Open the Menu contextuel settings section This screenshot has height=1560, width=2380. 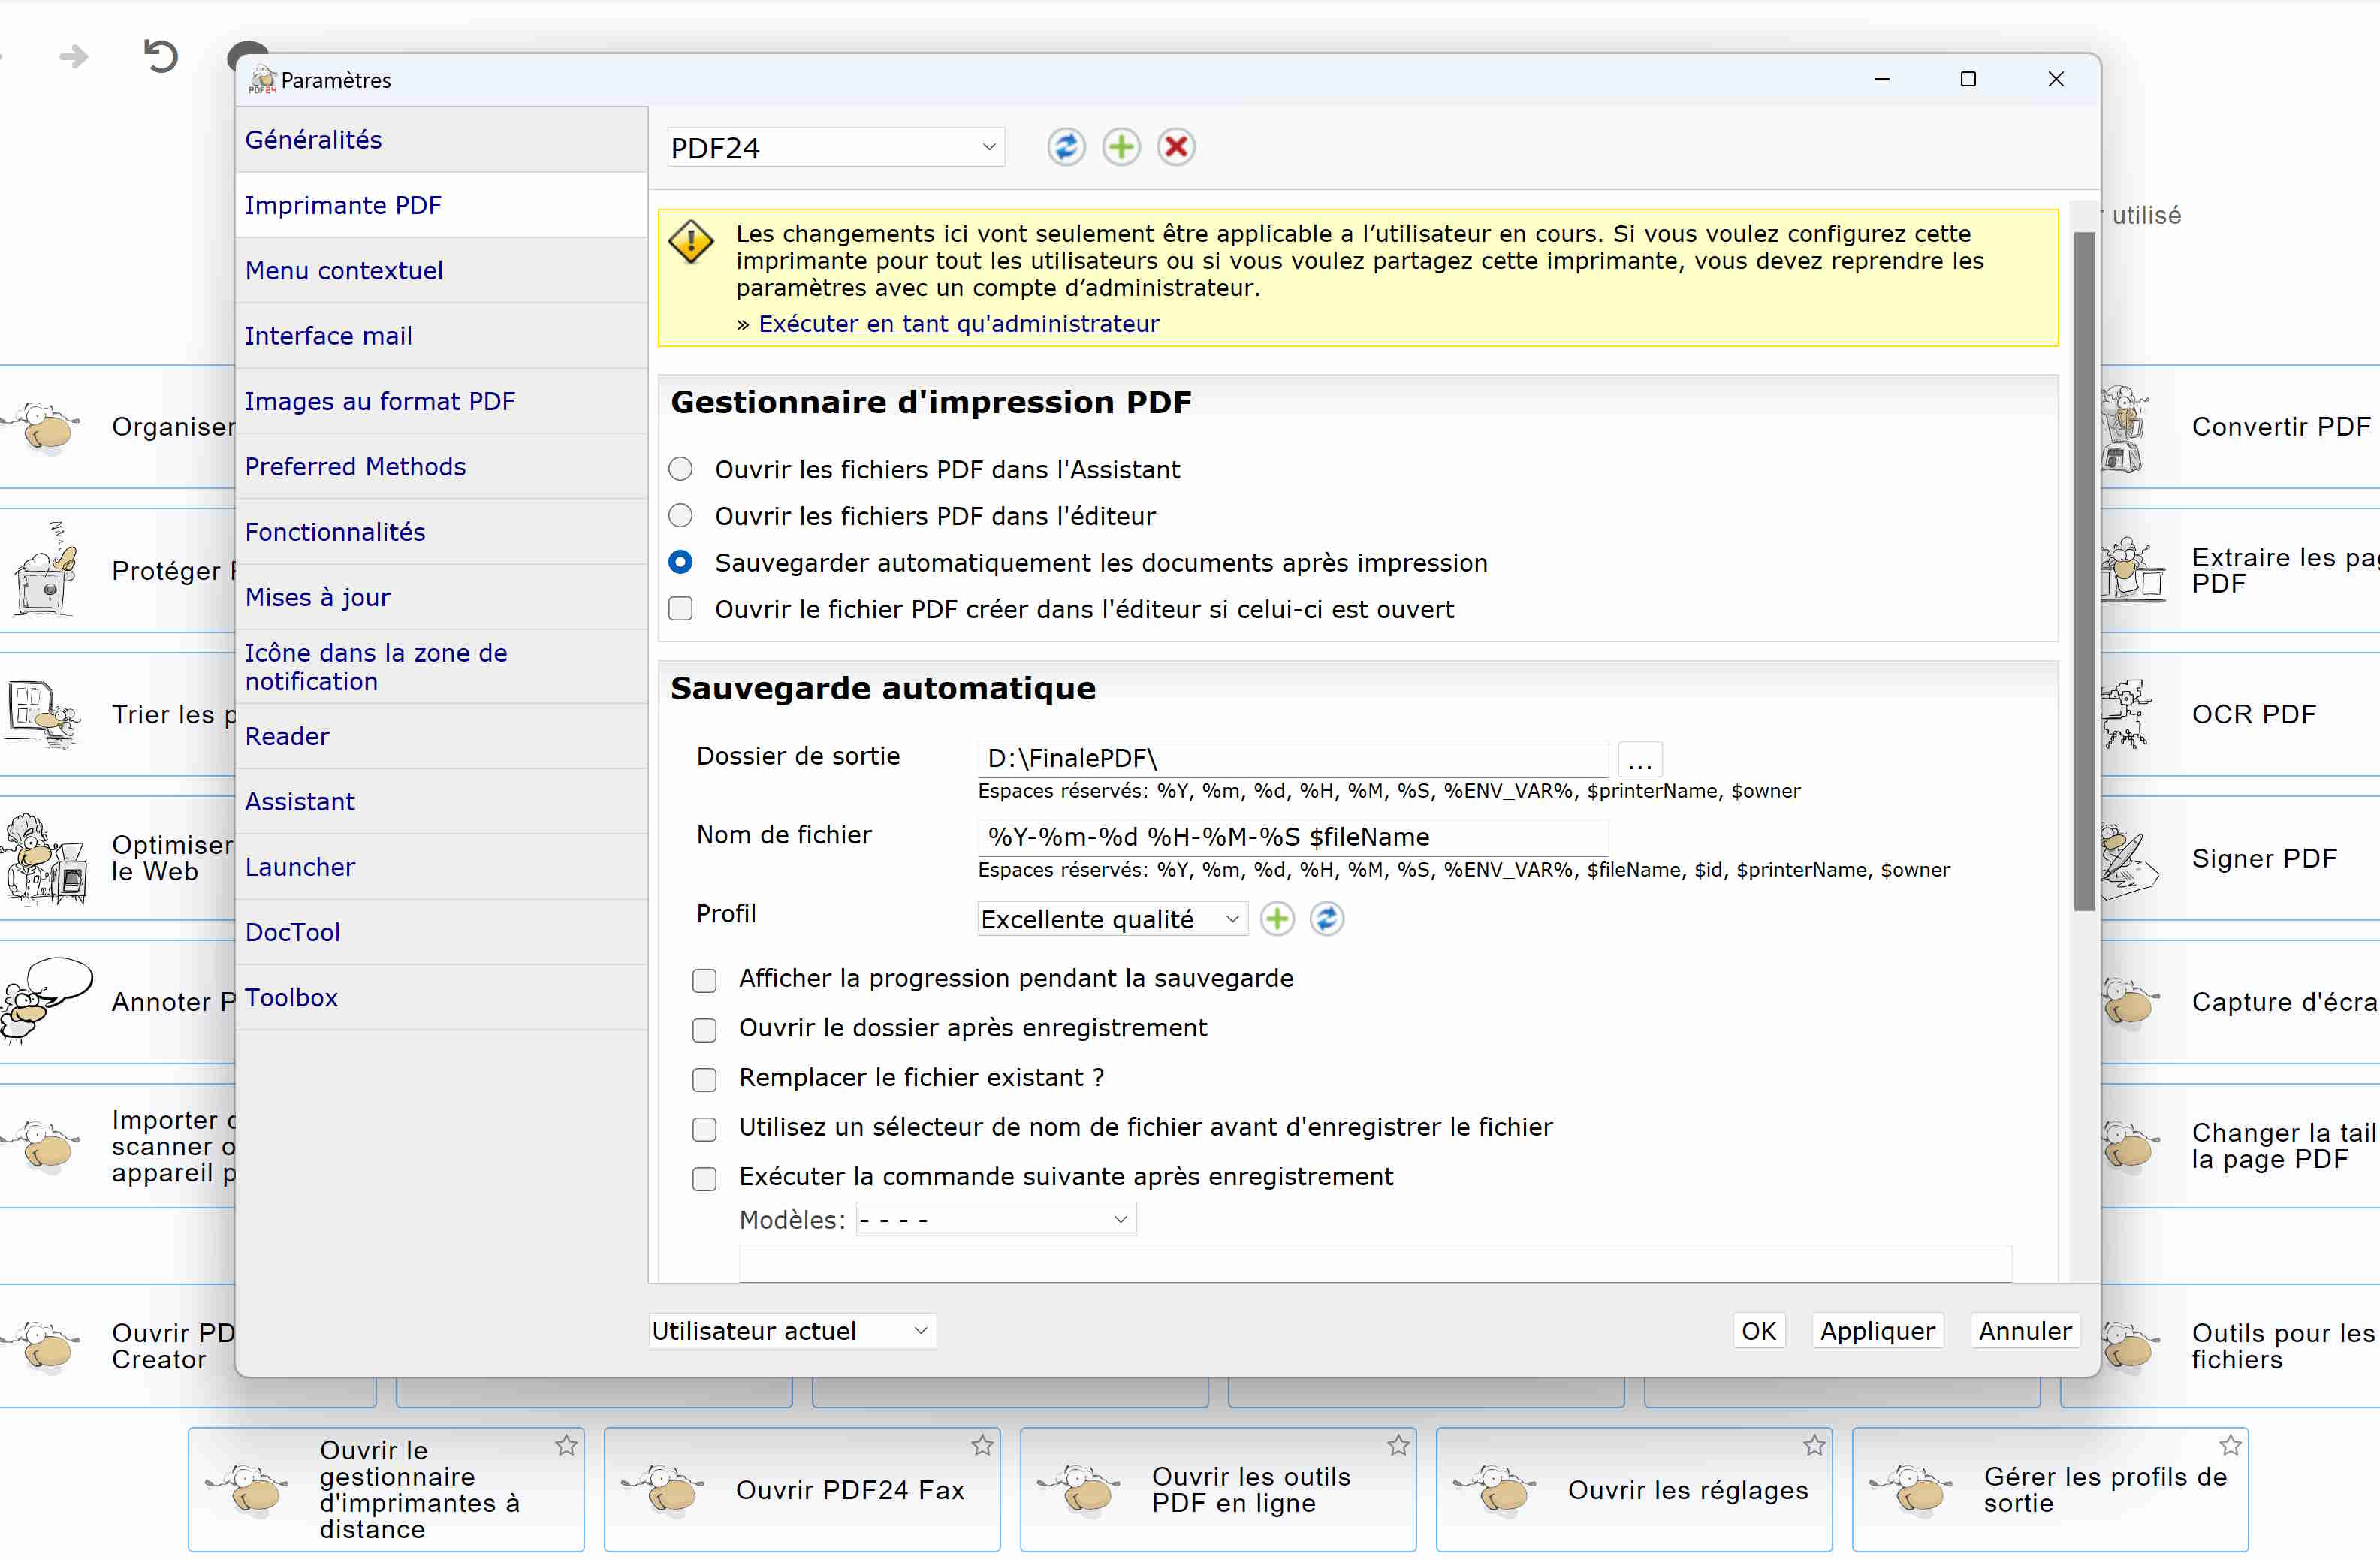(x=344, y=271)
